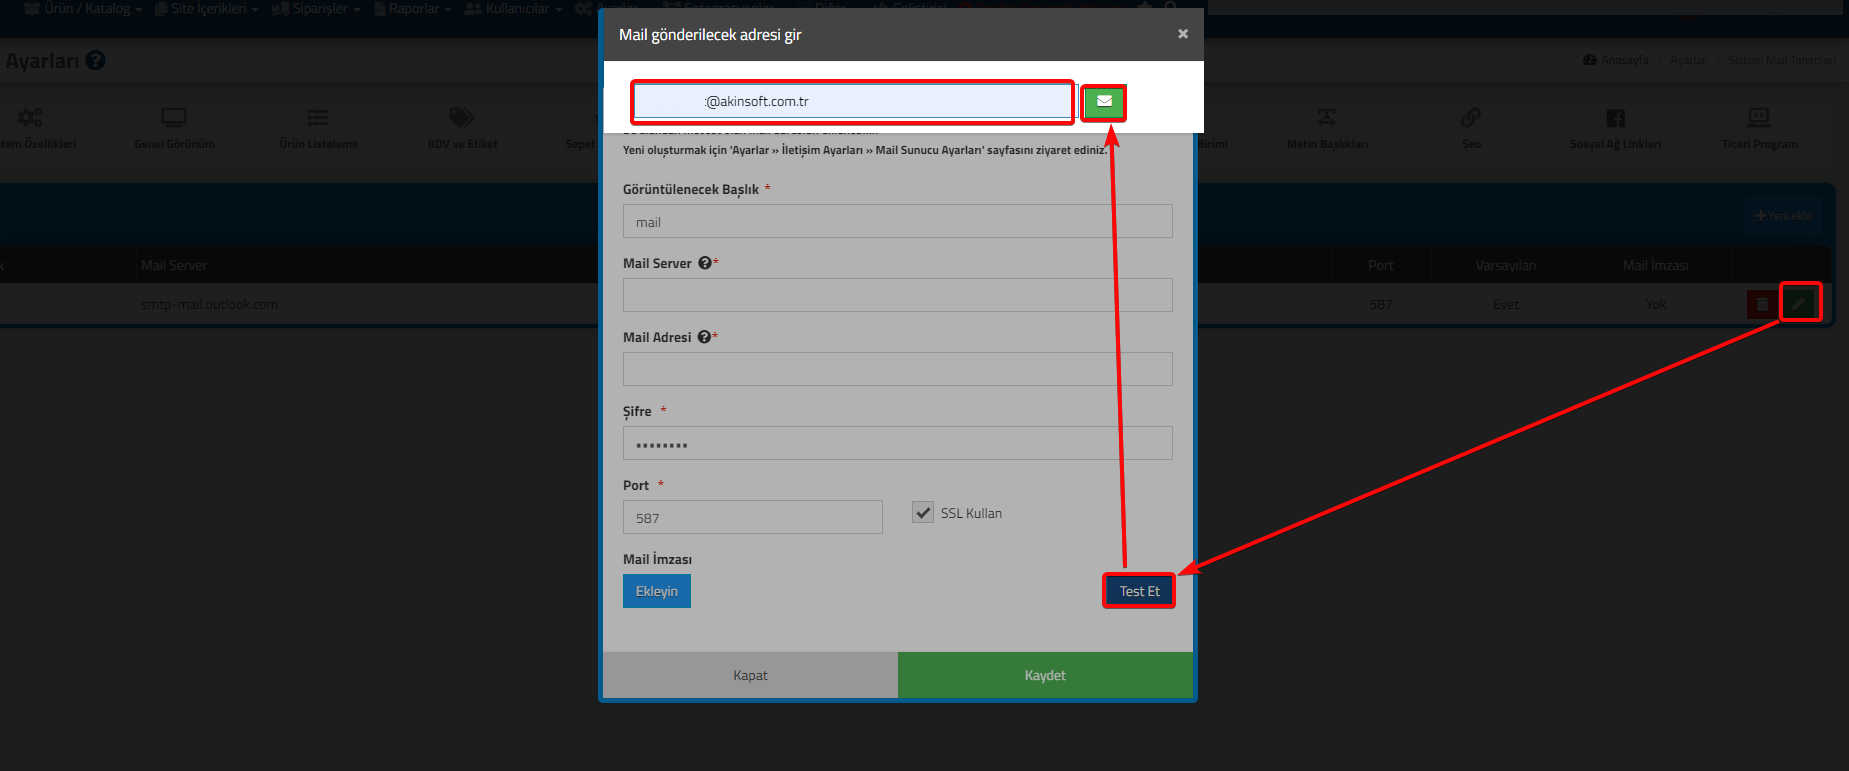Click the Mail Adresi input field
This screenshot has width=1849, height=771.
[897, 369]
